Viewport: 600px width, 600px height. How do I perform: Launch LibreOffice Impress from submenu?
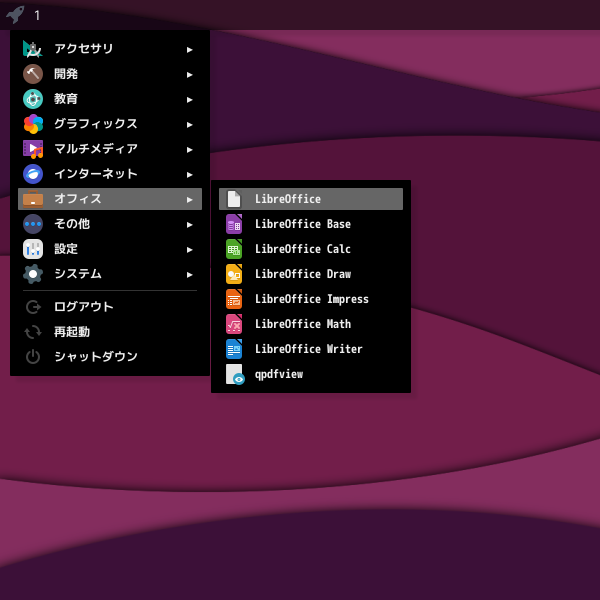point(311,299)
